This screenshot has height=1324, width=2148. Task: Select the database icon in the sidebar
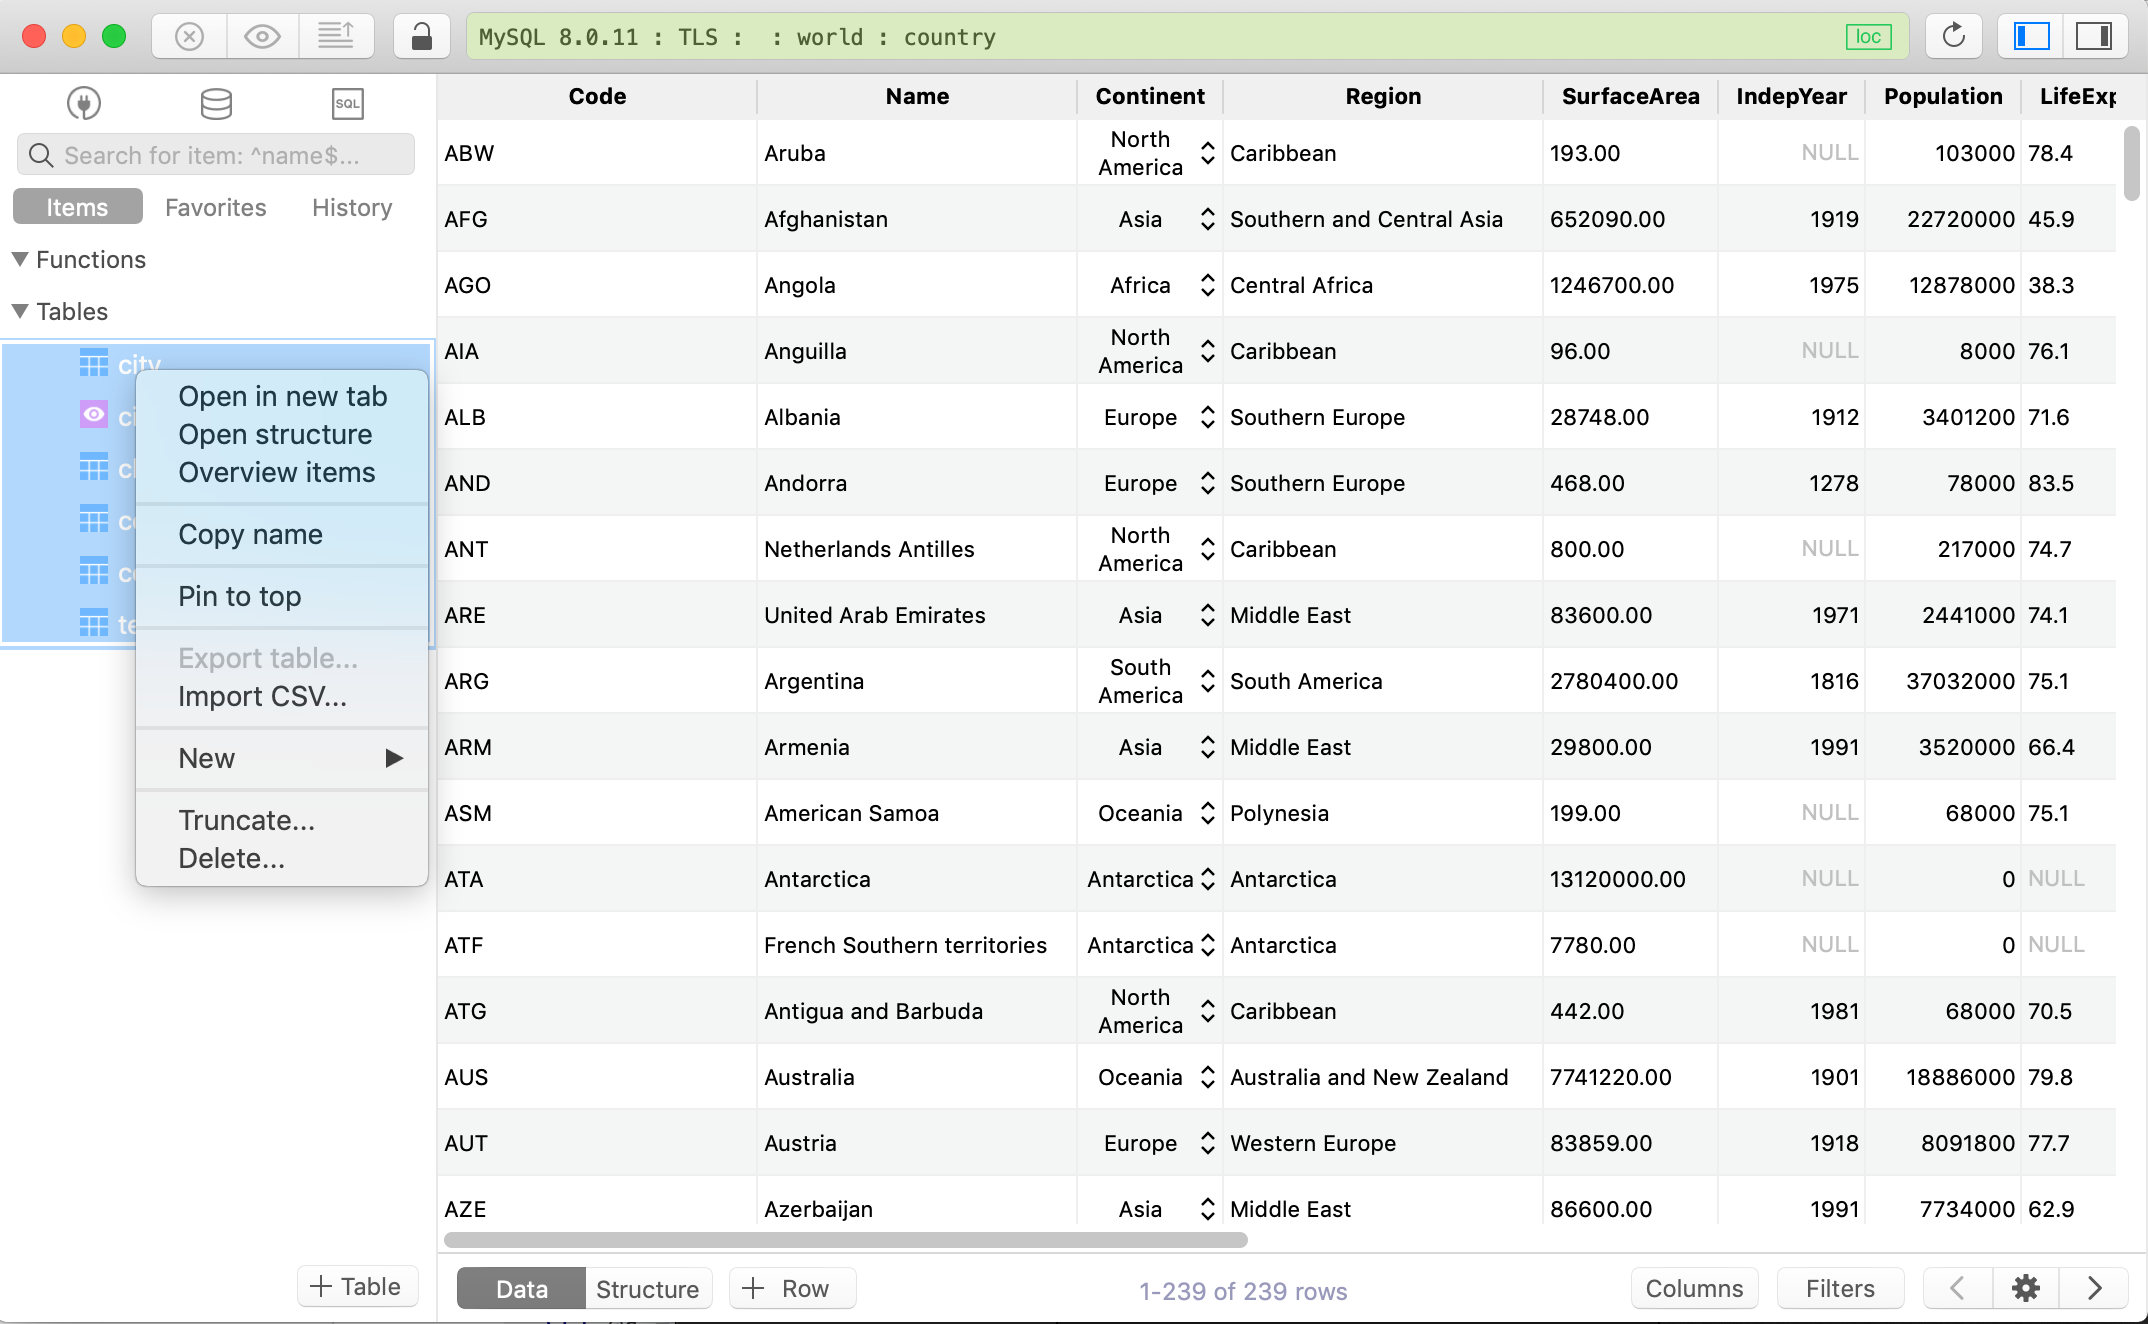pyautogui.click(x=215, y=103)
